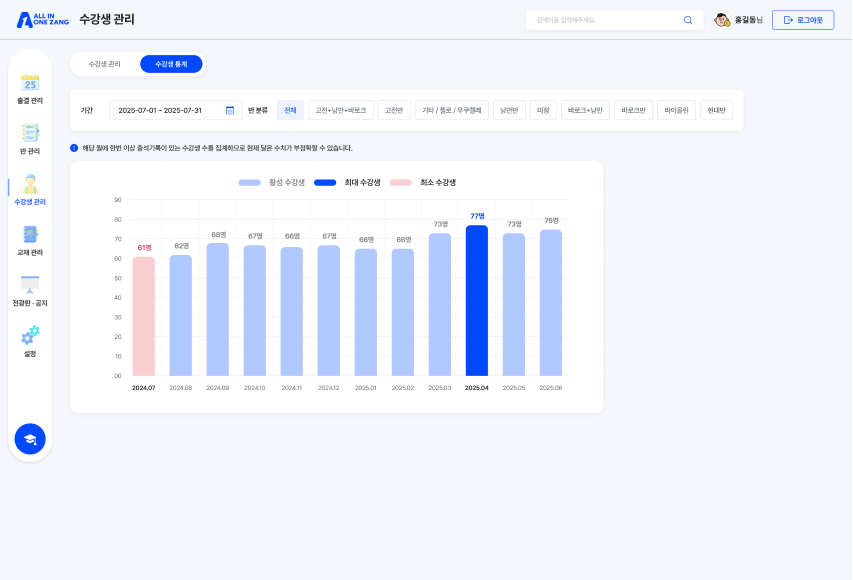Image resolution: width=853 pixels, height=580 pixels.
Task: Toggle the 바로크반 class filter
Action: 634,110
